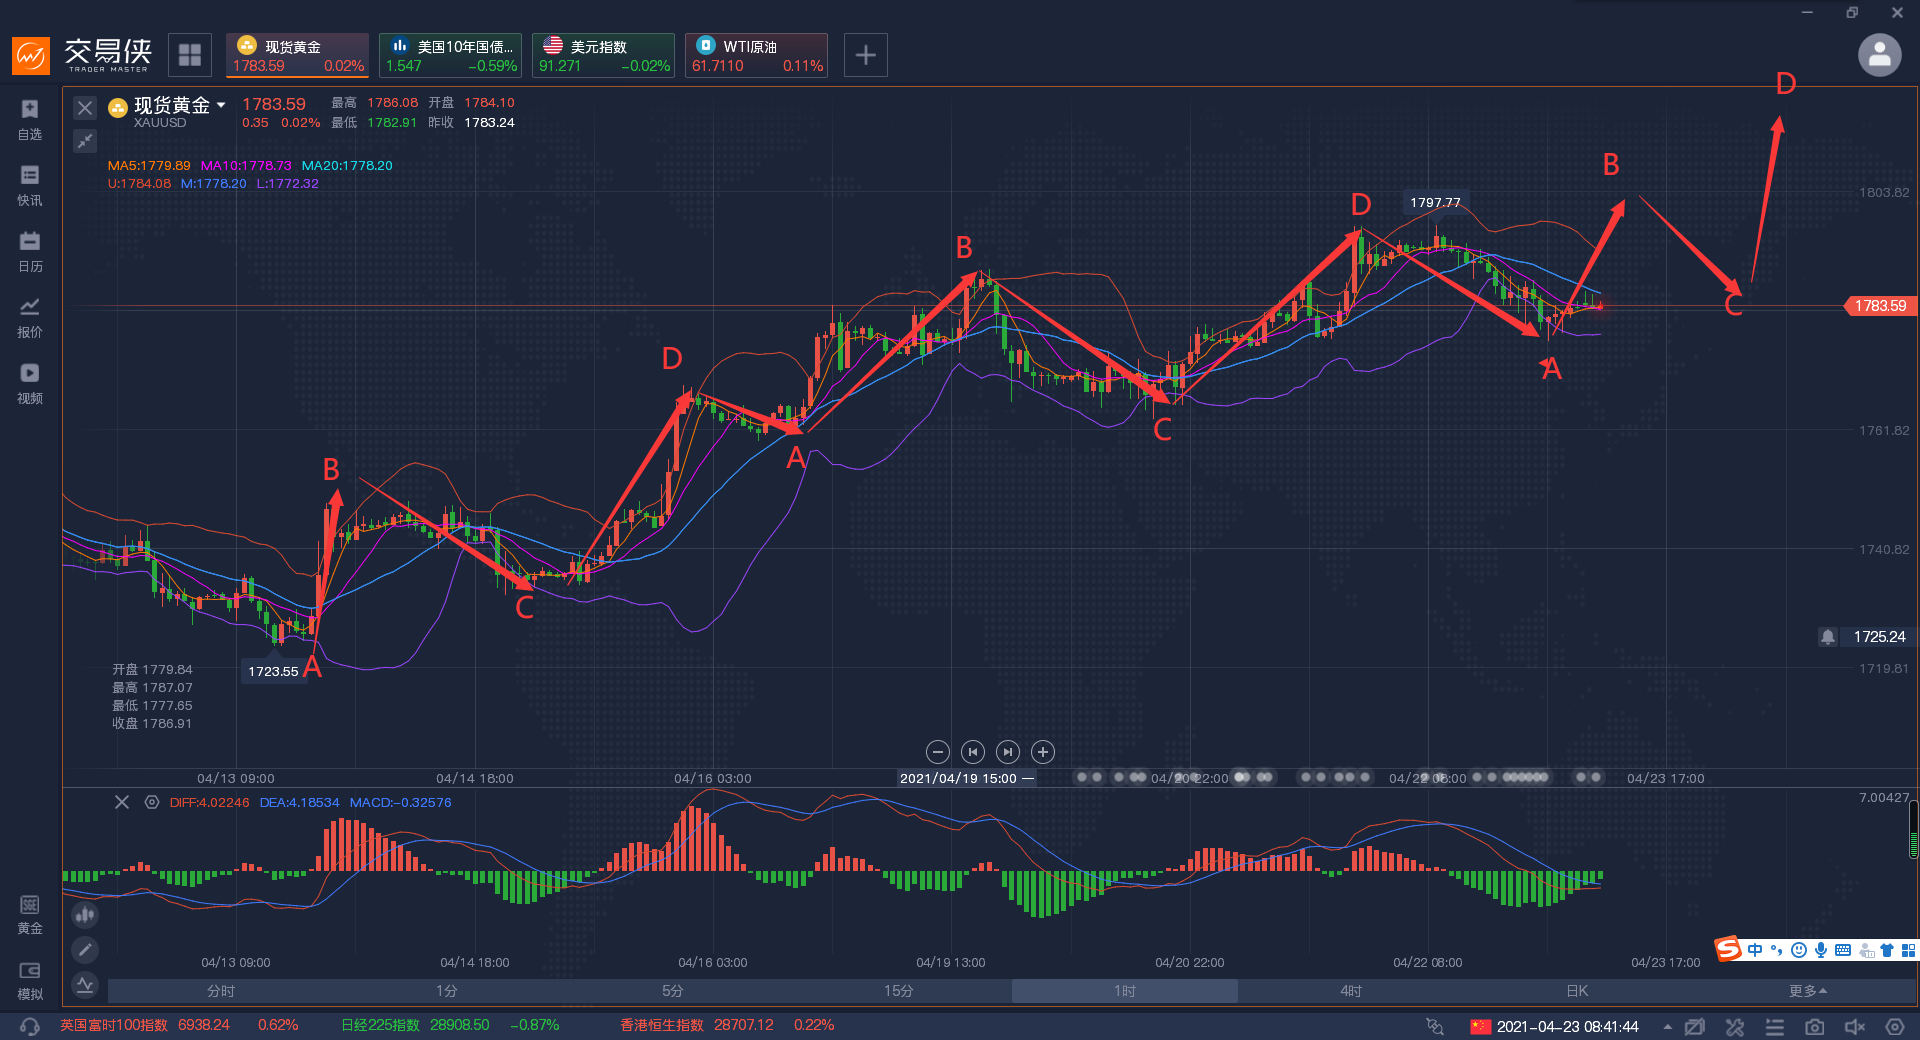The image size is (1920, 1040).
Task: Open the 黄金 gold sidebar item
Action: 30,915
